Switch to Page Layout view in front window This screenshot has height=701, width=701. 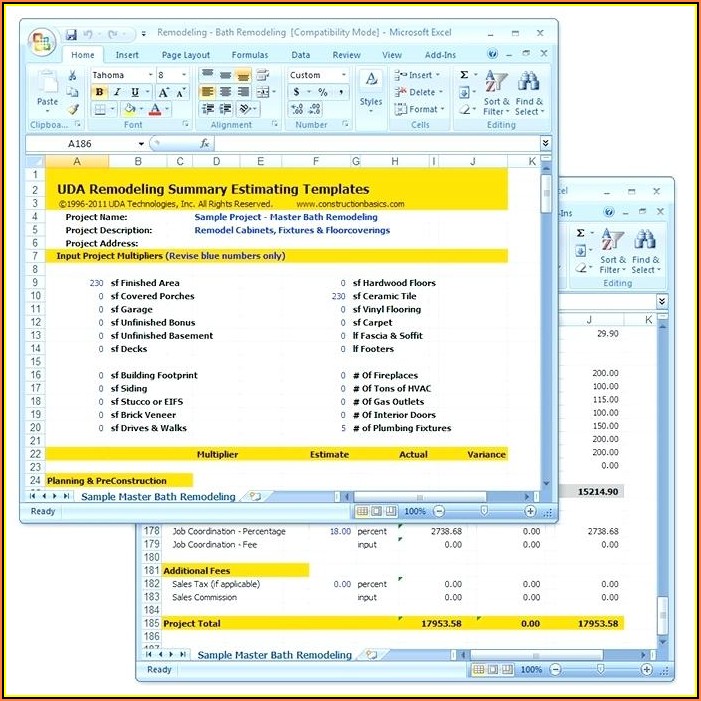click(x=376, y=511)
